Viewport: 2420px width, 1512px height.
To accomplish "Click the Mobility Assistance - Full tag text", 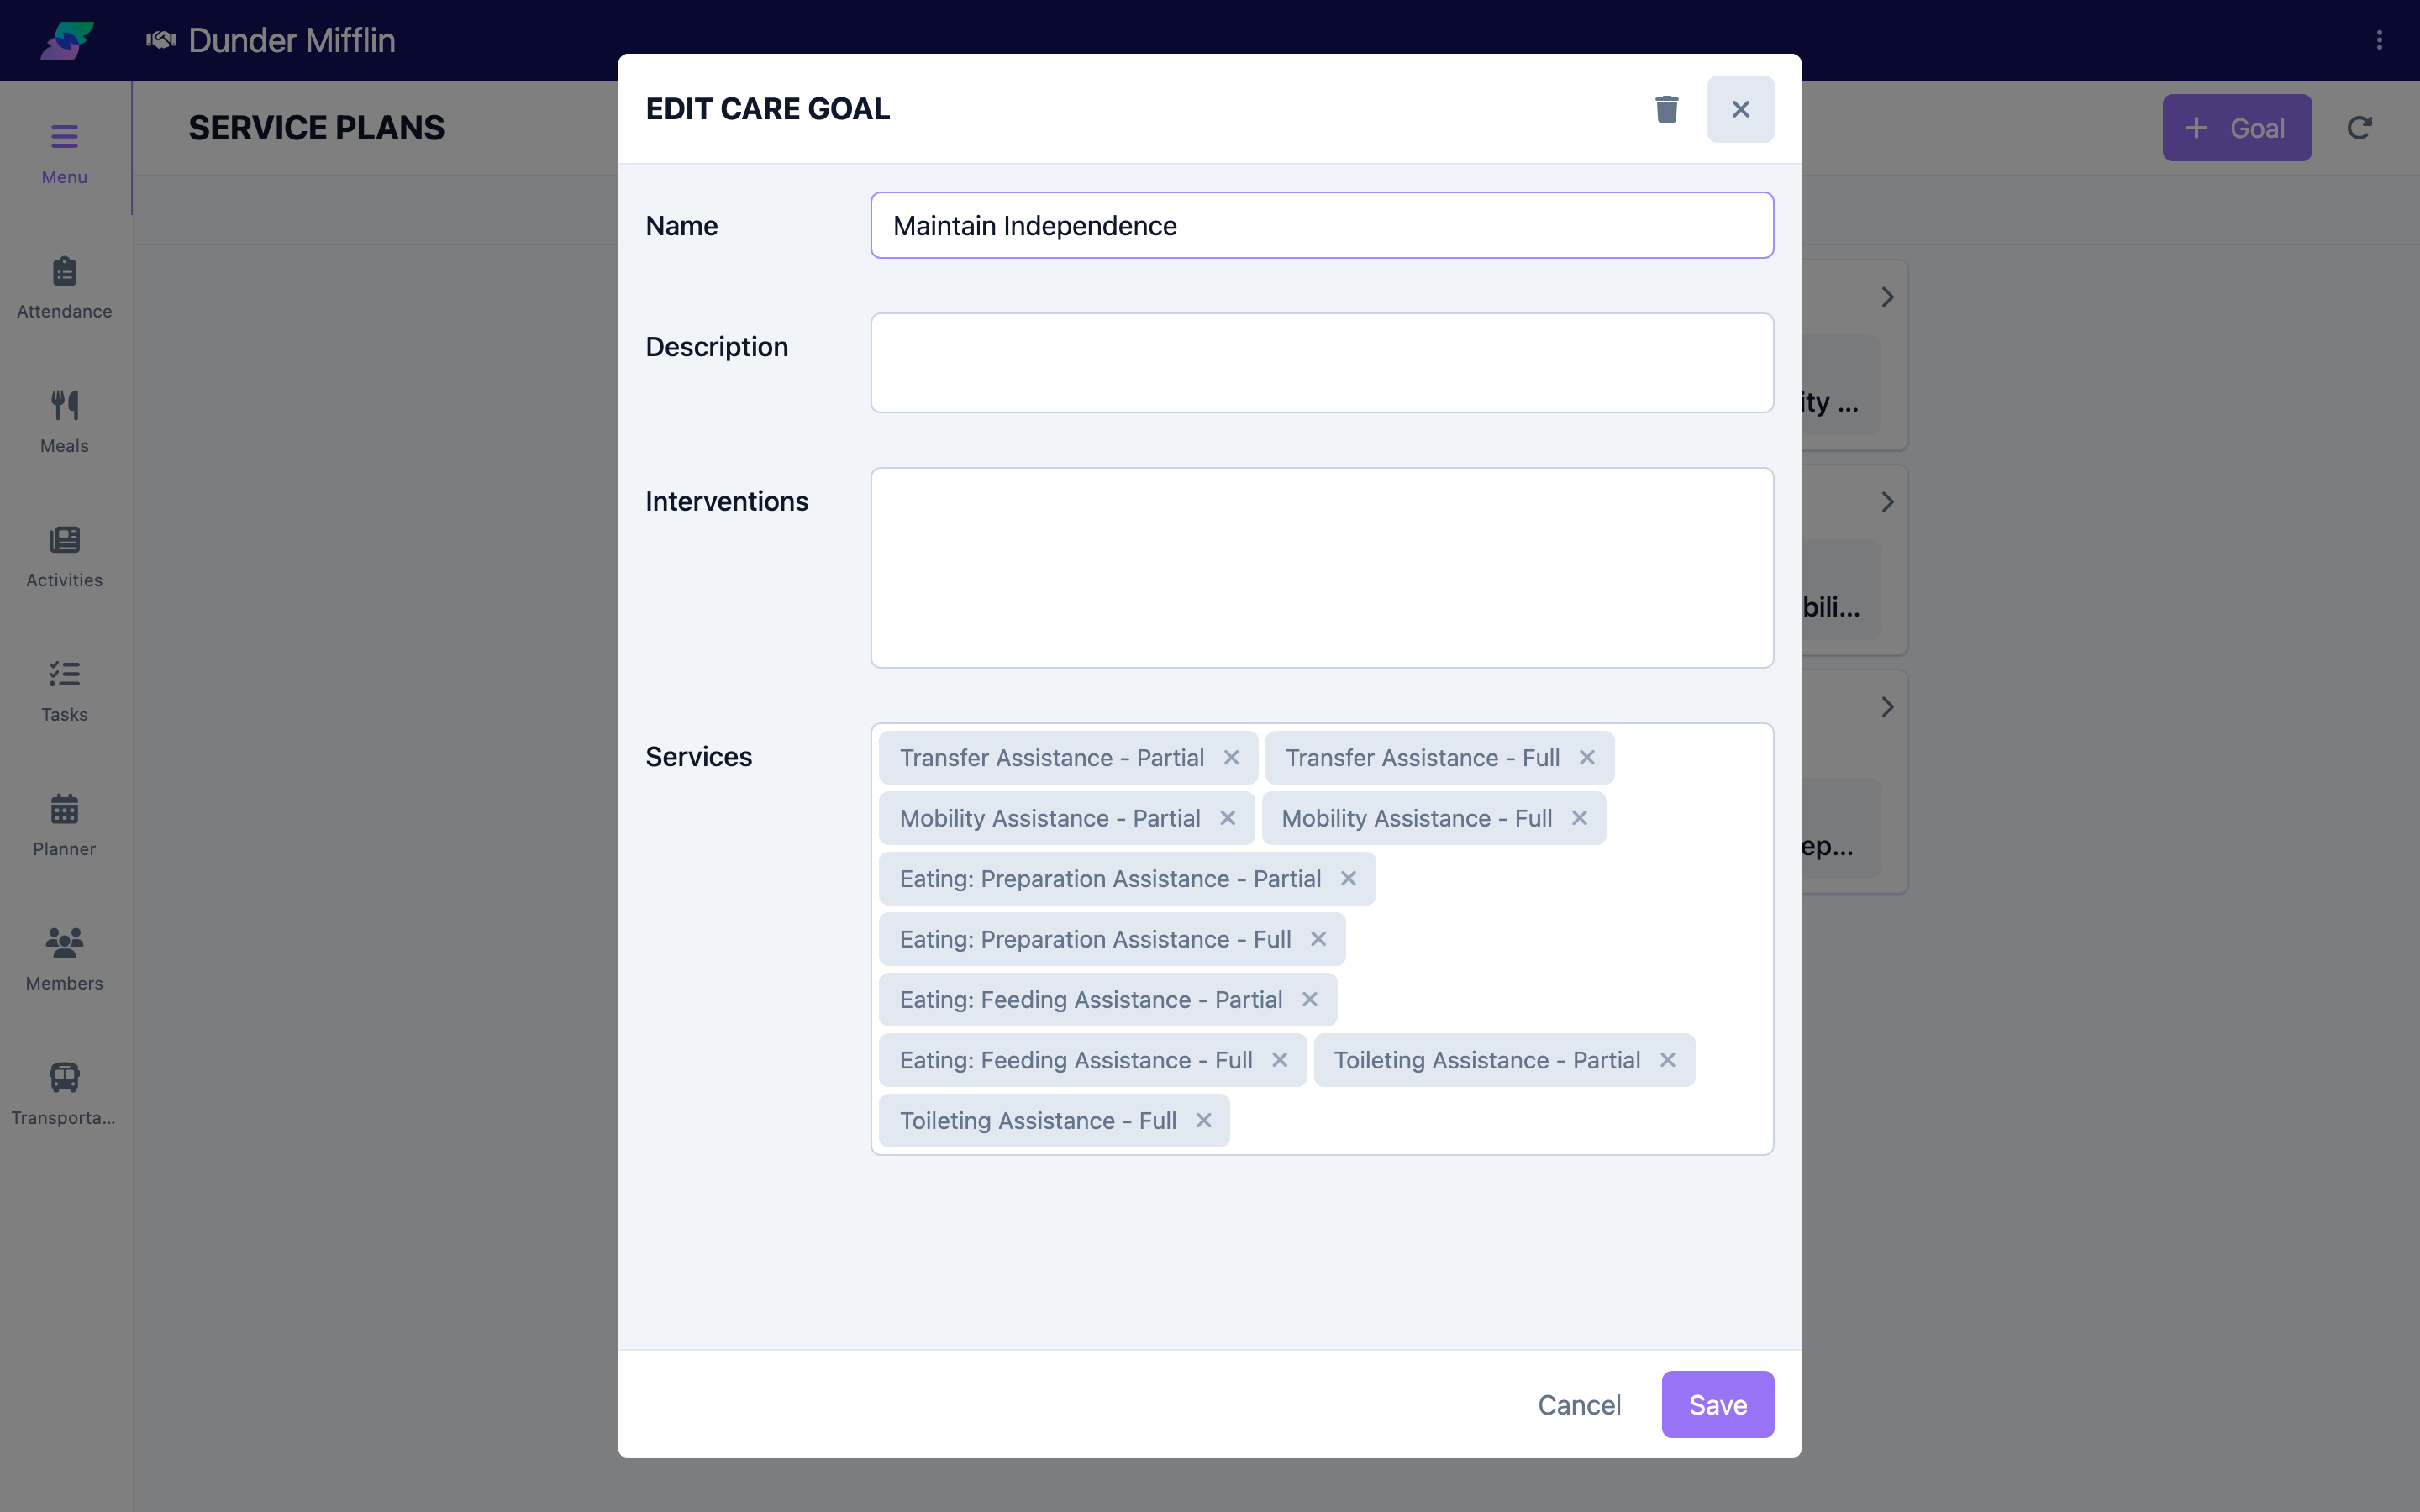I will pyautogui.click(x=1416, y=818).
